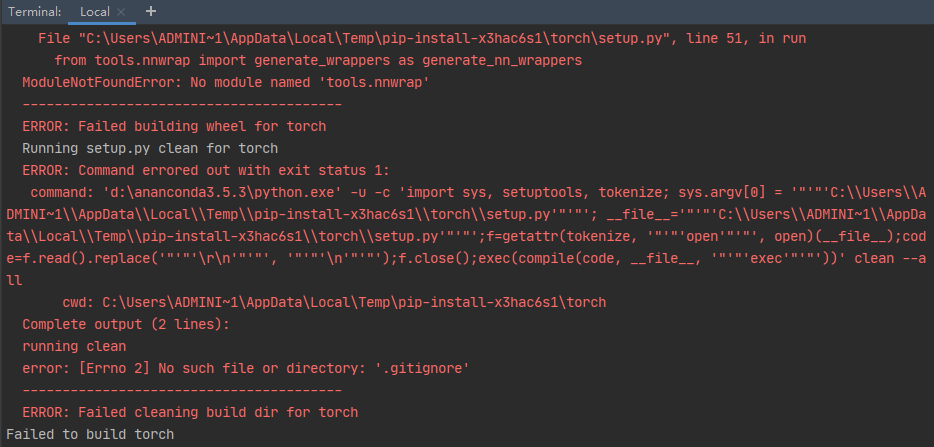Click the Terminal panel label
The height and width of the screenshot is (447, 934).
coord(35,12)
